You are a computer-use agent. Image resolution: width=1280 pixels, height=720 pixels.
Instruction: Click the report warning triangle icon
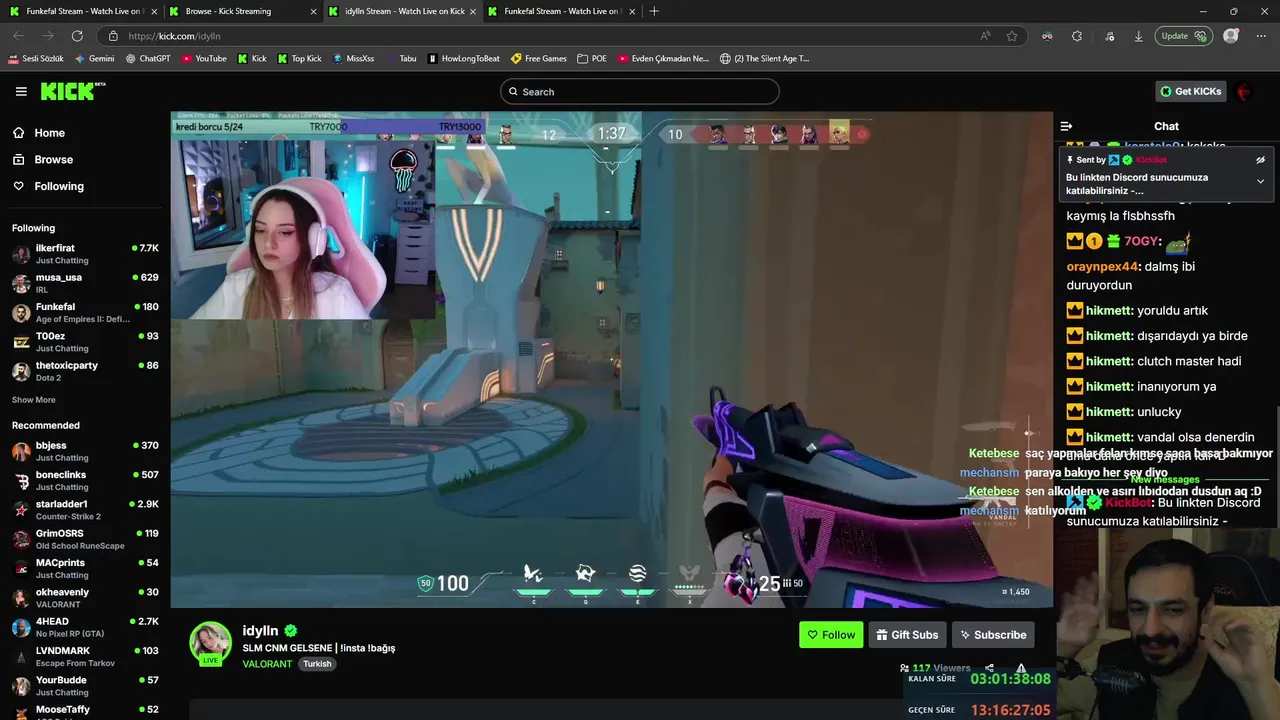[x=1021, y=669]
